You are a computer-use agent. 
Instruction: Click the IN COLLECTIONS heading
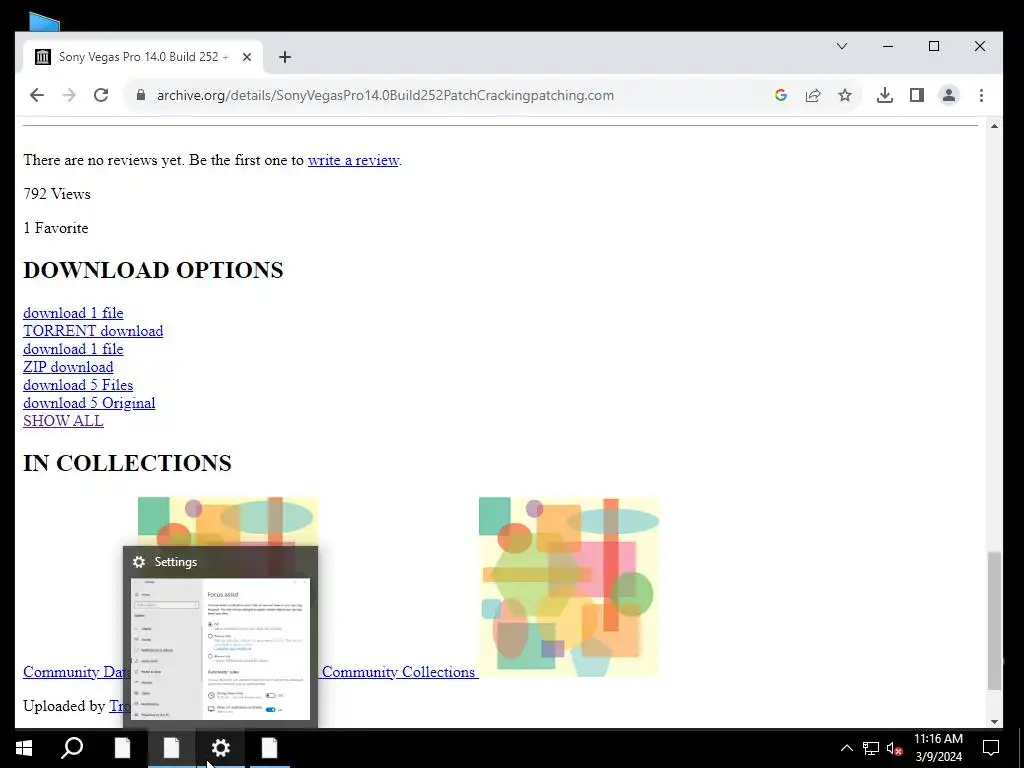click(127, 463)
